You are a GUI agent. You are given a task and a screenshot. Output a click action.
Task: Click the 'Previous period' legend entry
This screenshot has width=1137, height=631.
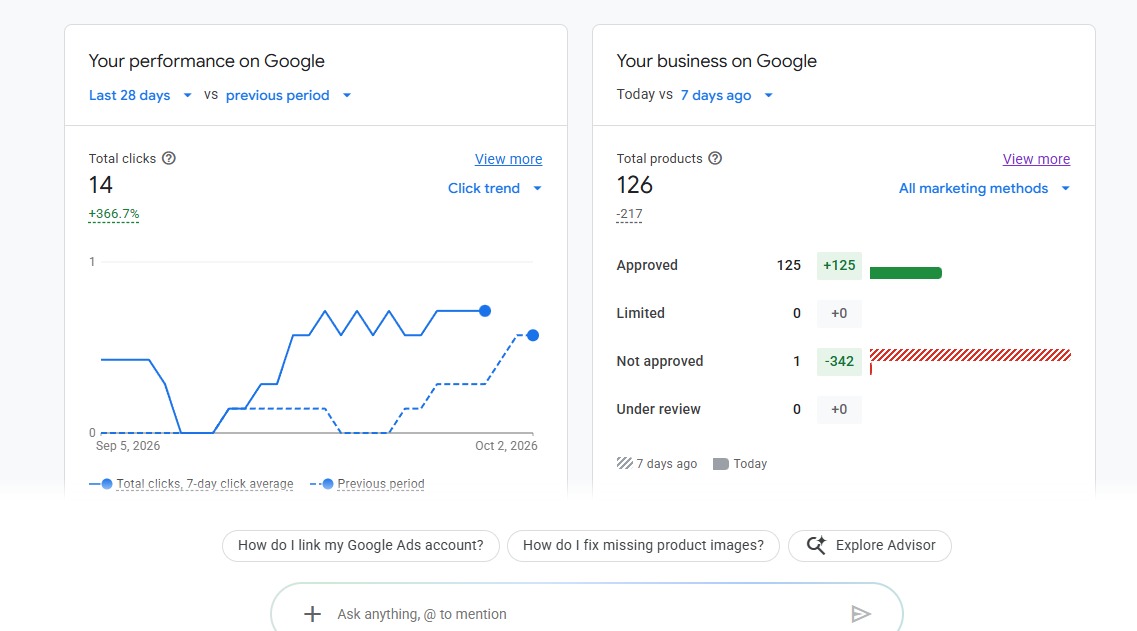tap(368, 484)
